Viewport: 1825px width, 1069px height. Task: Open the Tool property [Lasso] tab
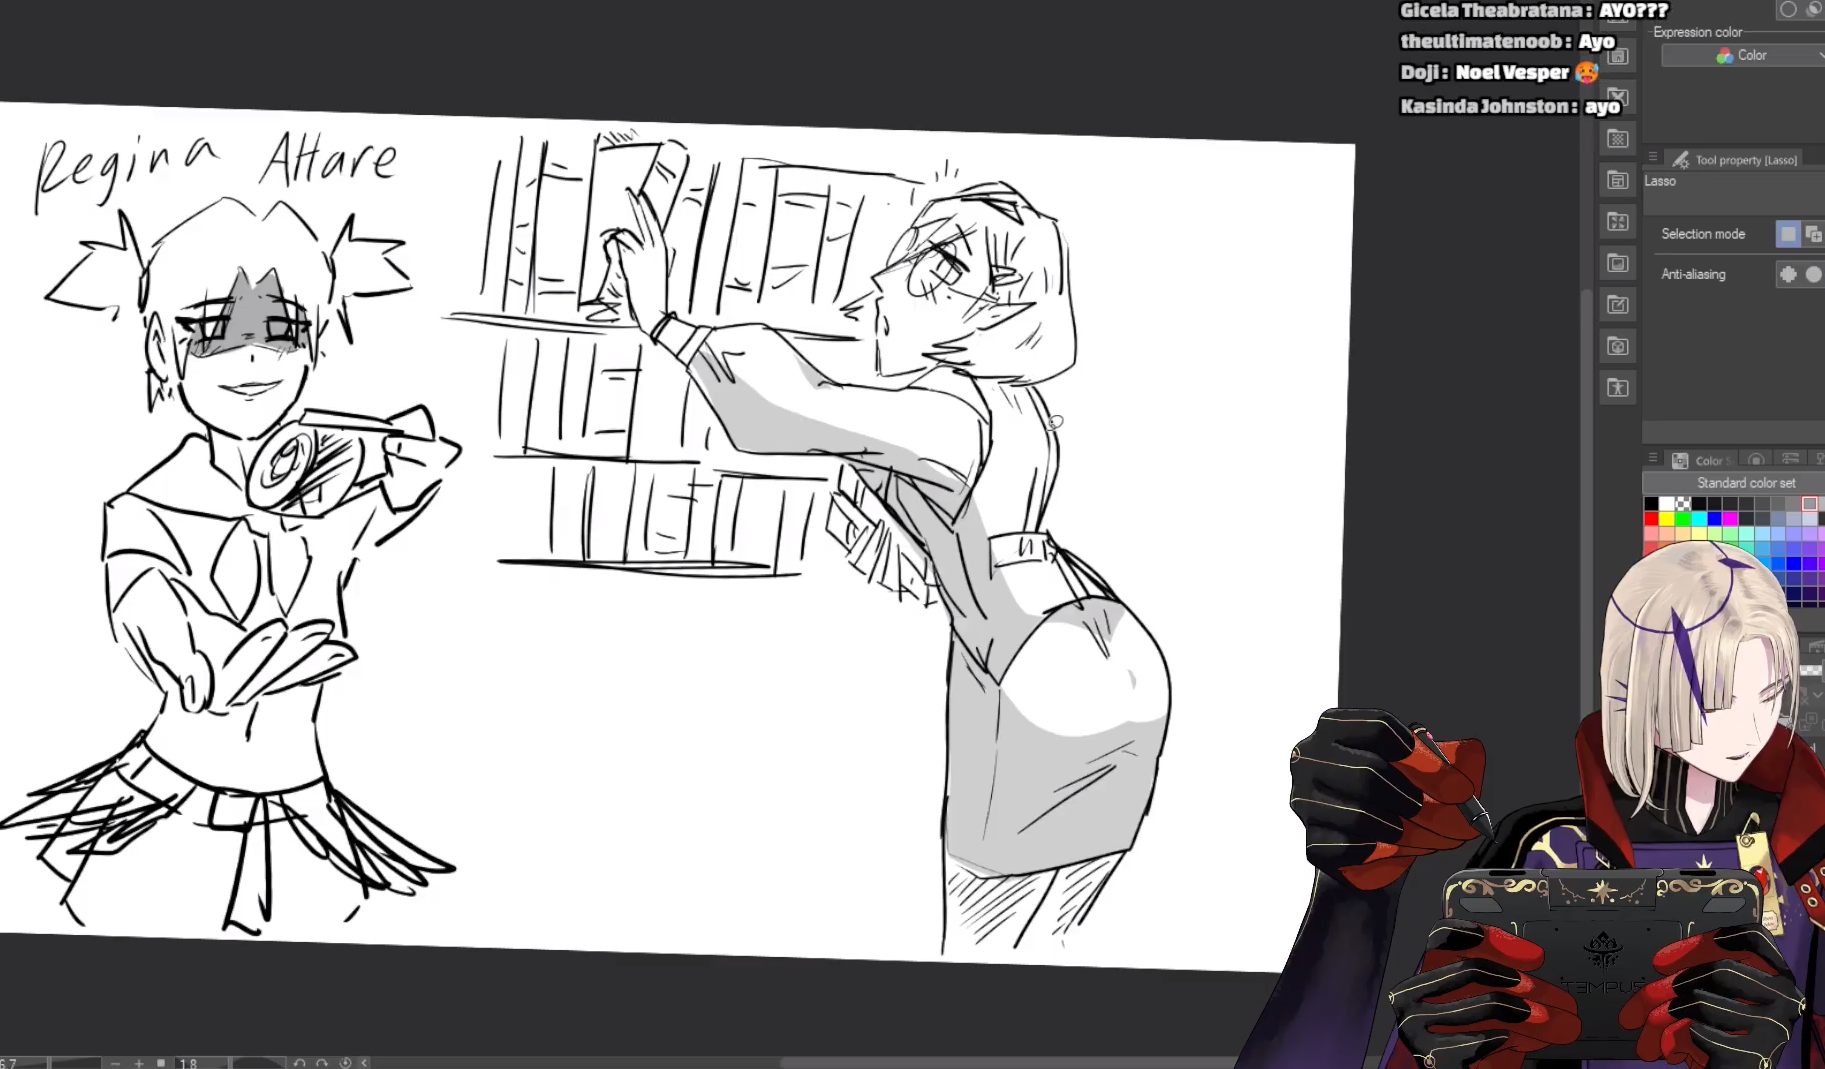pos(1735,160)
